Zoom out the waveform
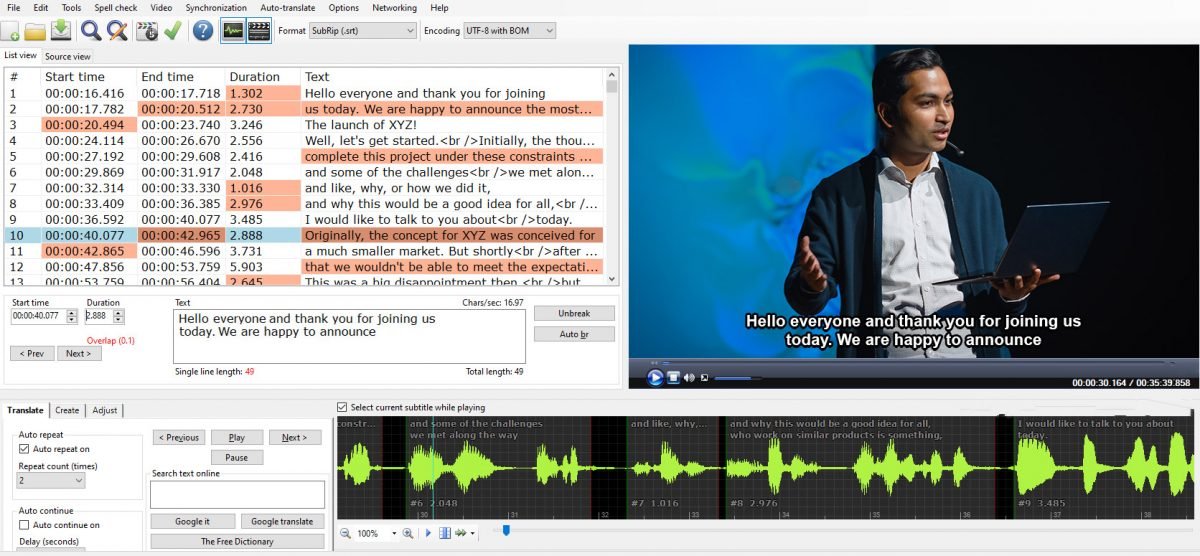The height and width of the screenshot is (556, 1200). point(345,533)
